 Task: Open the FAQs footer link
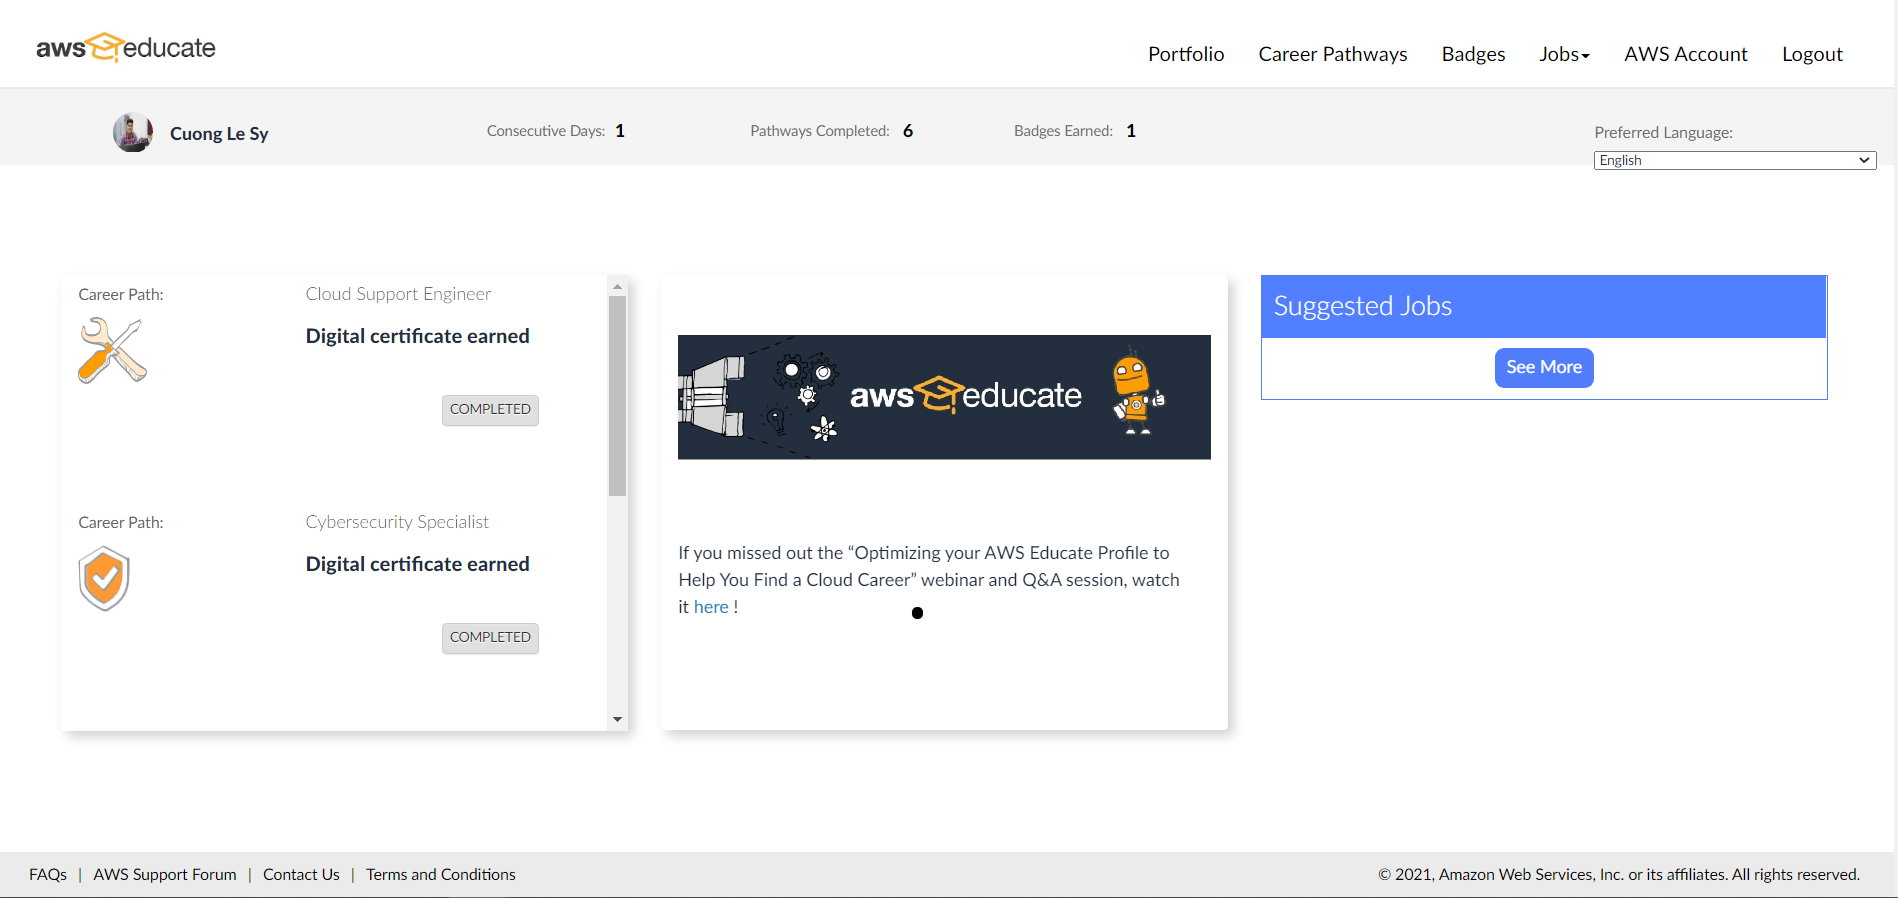coord(48,874)
